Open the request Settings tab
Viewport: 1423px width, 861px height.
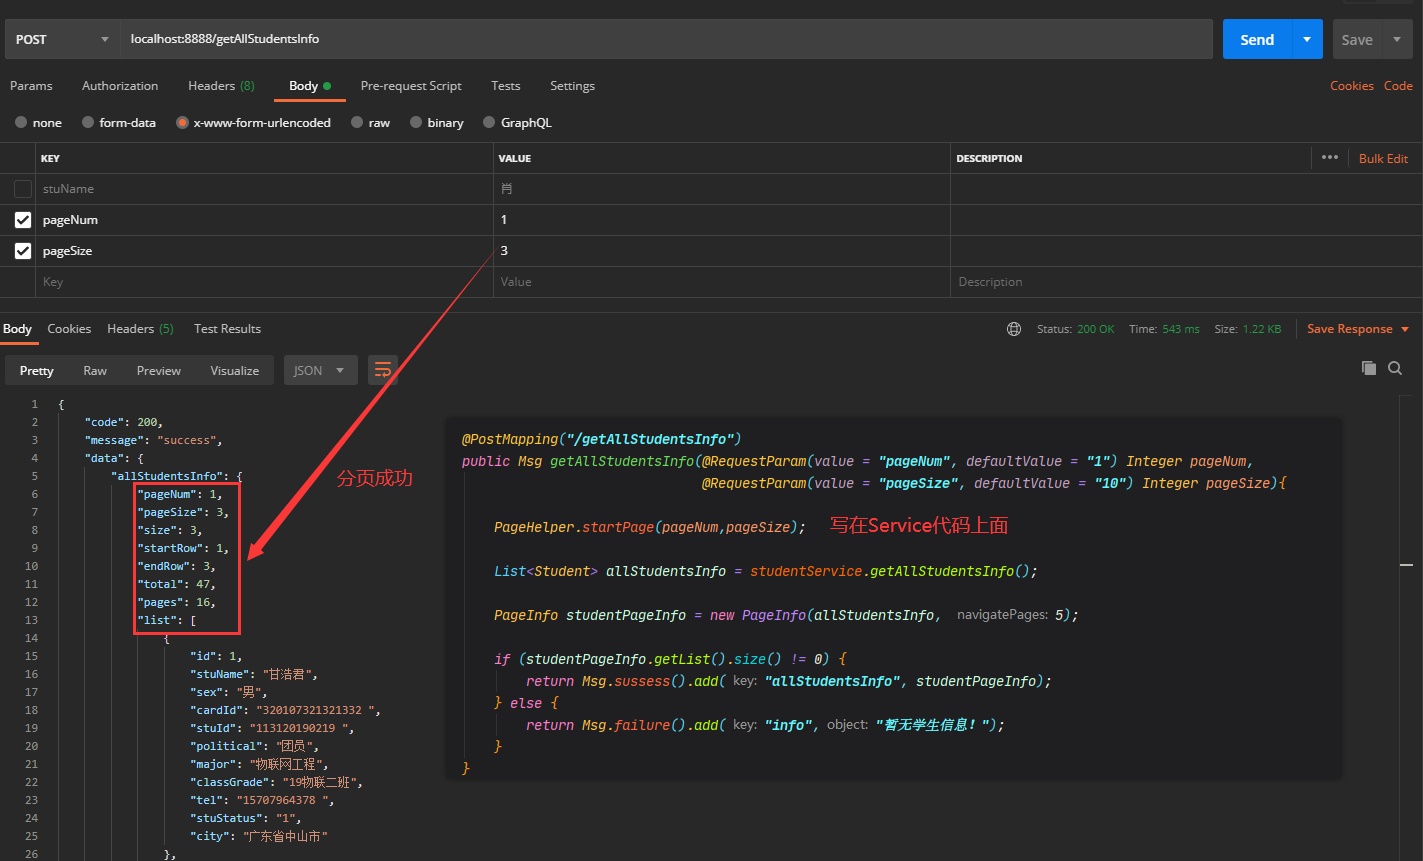(572, 86)
